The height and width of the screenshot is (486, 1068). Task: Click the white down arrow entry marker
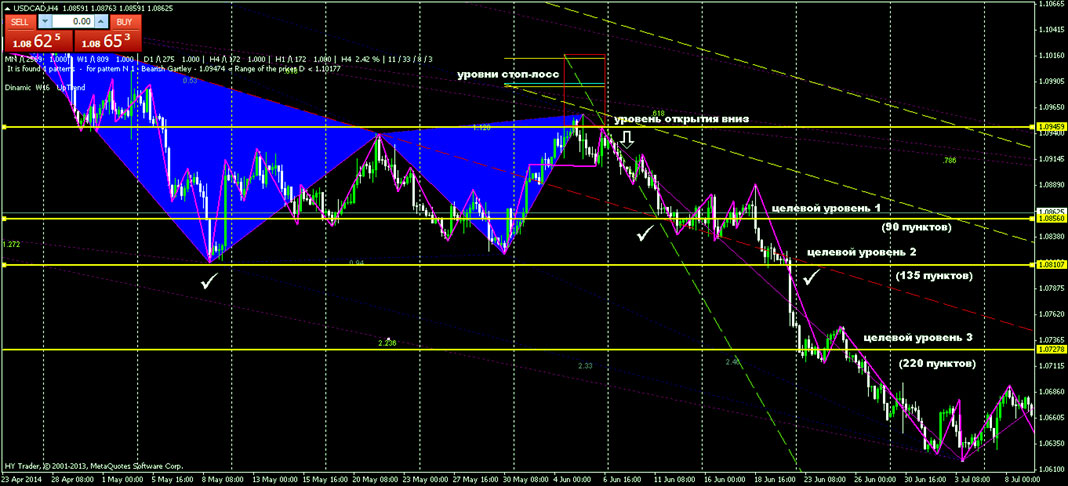[628, 139]
